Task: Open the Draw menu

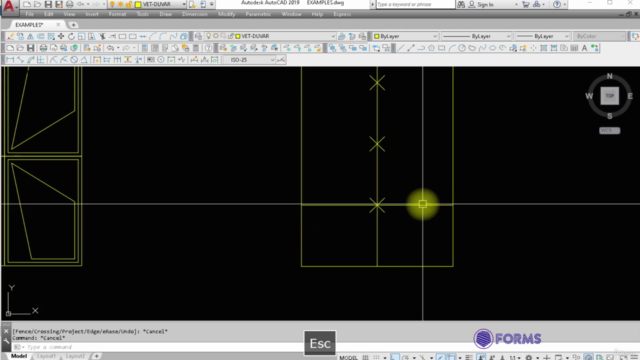Action: (x=165, y=14)
